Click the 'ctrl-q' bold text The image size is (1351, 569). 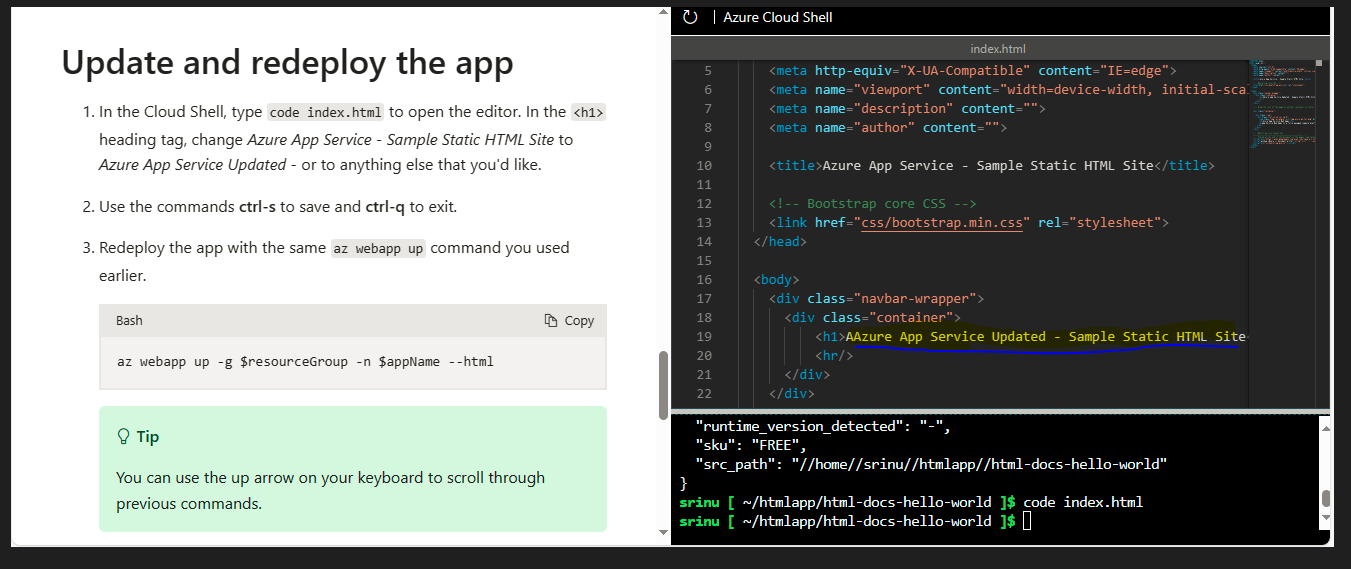pos(385,206)
